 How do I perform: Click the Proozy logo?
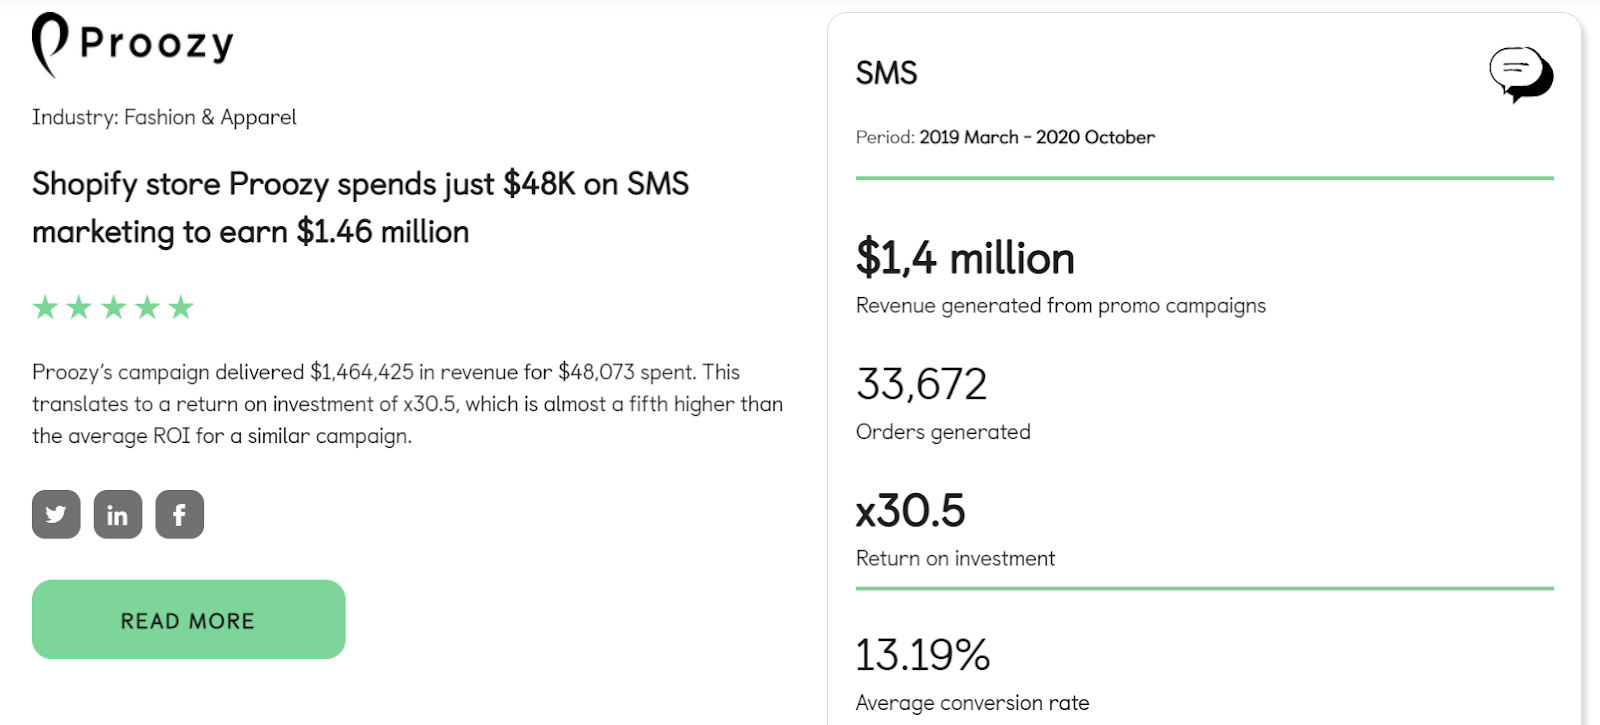pos(133,45)
